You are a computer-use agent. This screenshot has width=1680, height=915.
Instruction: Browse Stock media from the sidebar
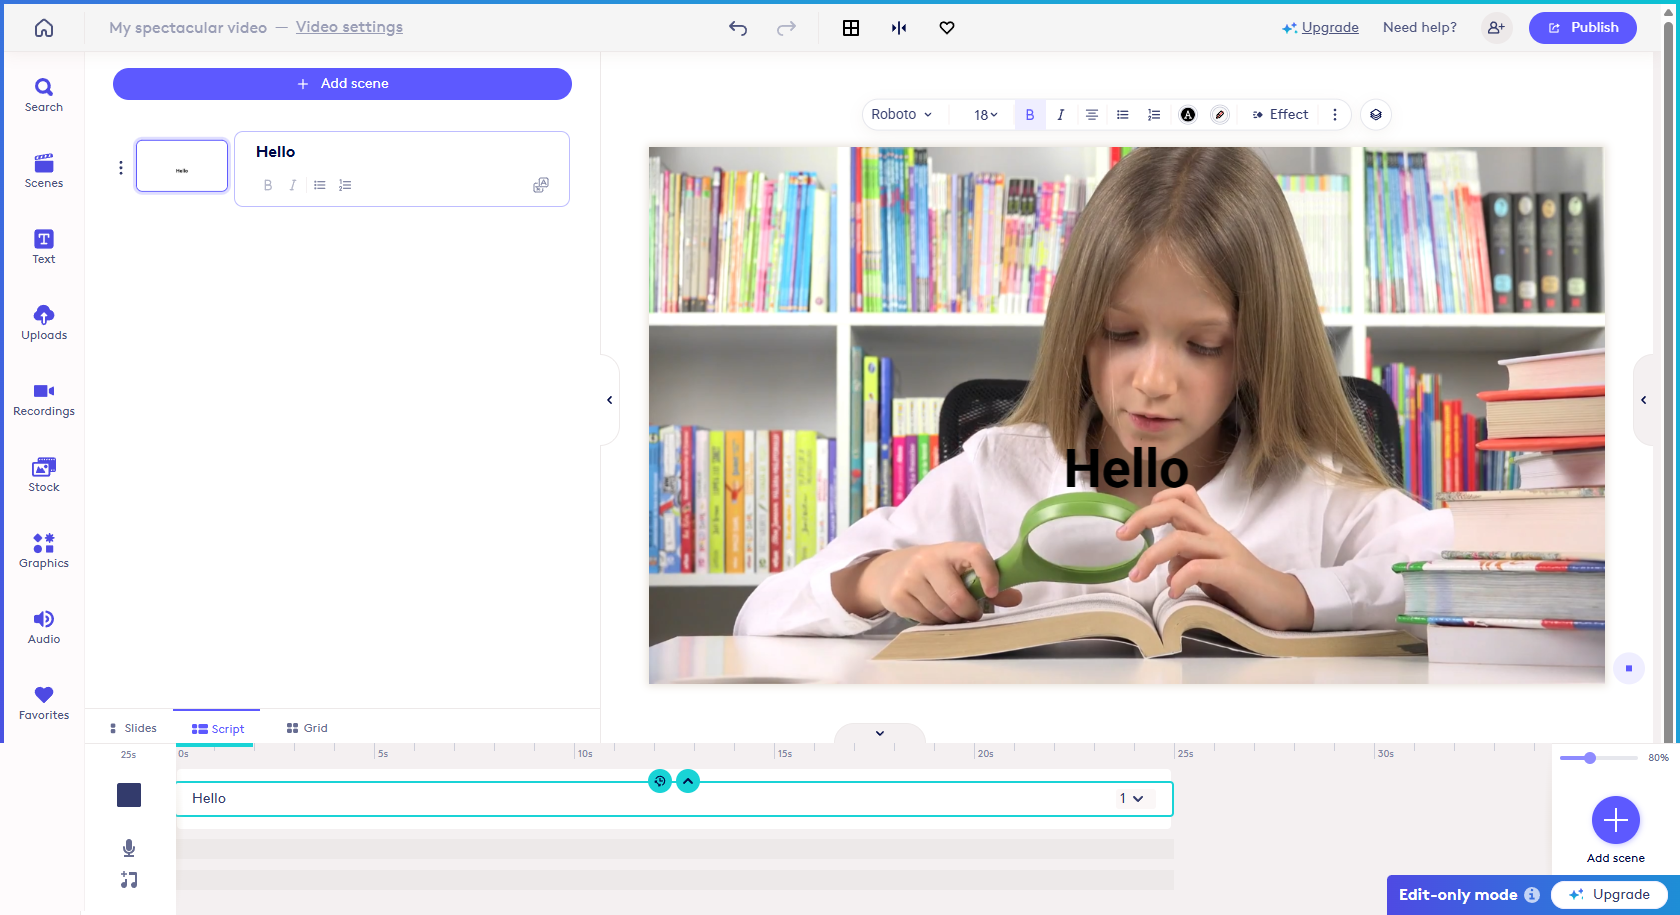[x=43, y=474]
